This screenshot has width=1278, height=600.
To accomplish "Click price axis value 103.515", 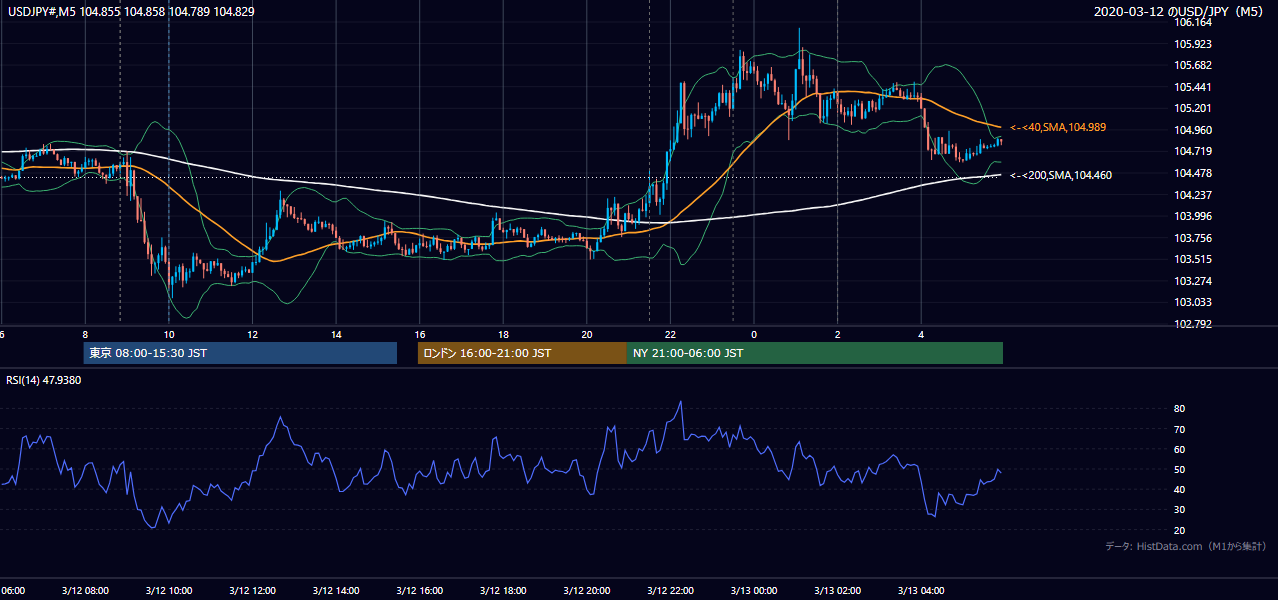I will [1194, 259].
